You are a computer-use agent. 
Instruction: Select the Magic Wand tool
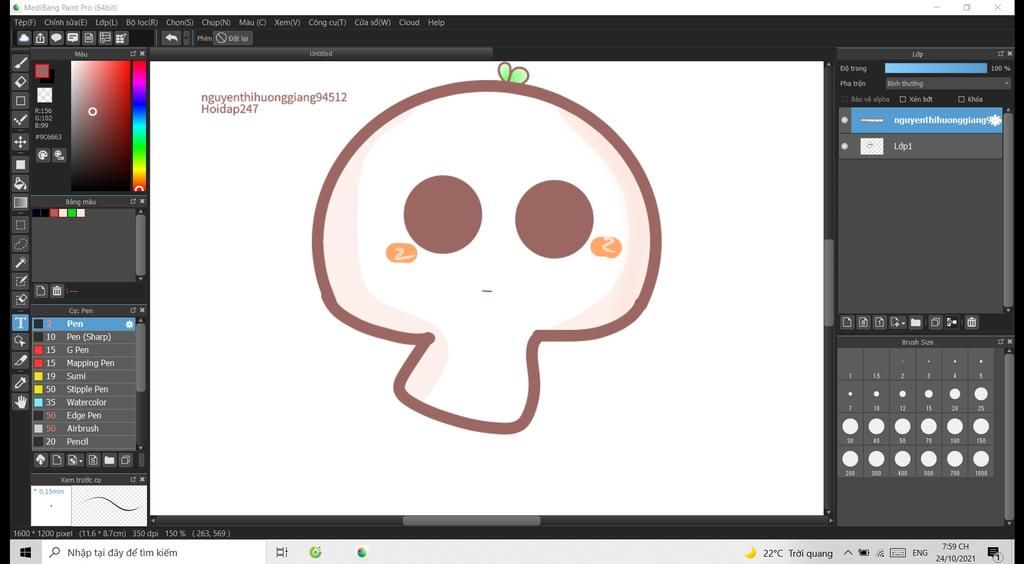coord(20,262)
